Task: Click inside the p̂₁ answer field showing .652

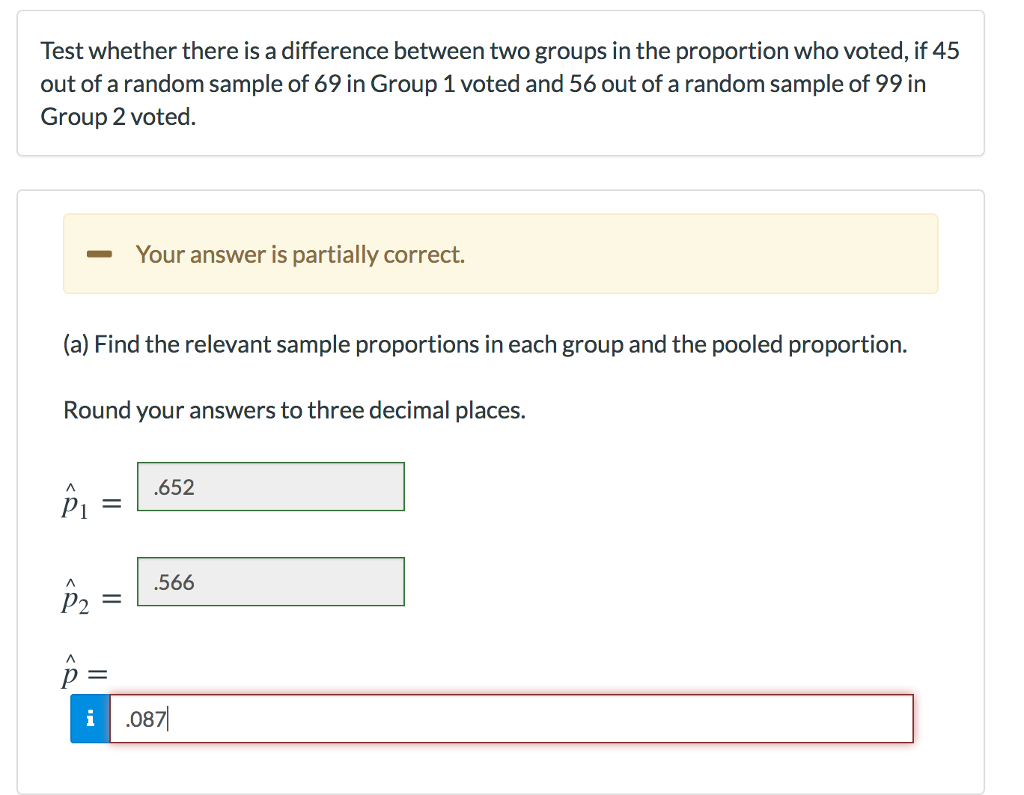Action: point(270,487)
